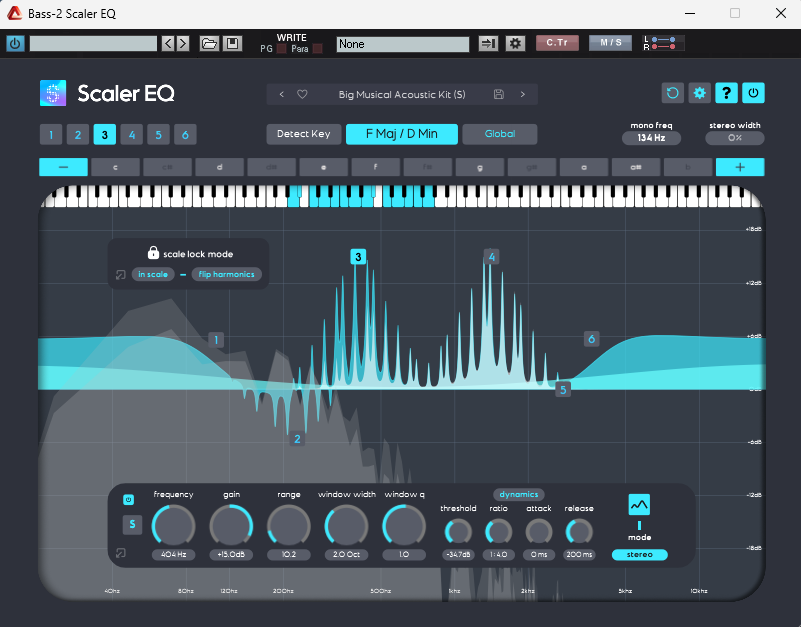Select band 3 tab
The image size is (801, 627).
pos(105,135)
